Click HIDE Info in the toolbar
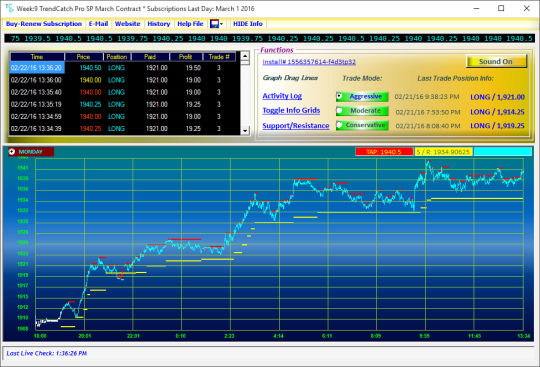540x367 pixels. pos(248,24)
